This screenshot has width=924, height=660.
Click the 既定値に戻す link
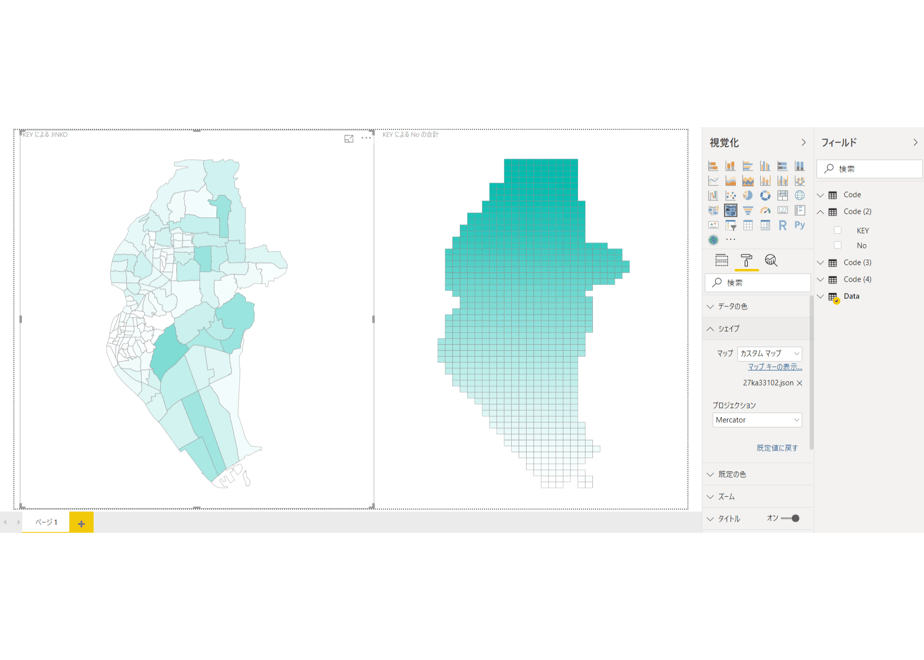[777, 448]
